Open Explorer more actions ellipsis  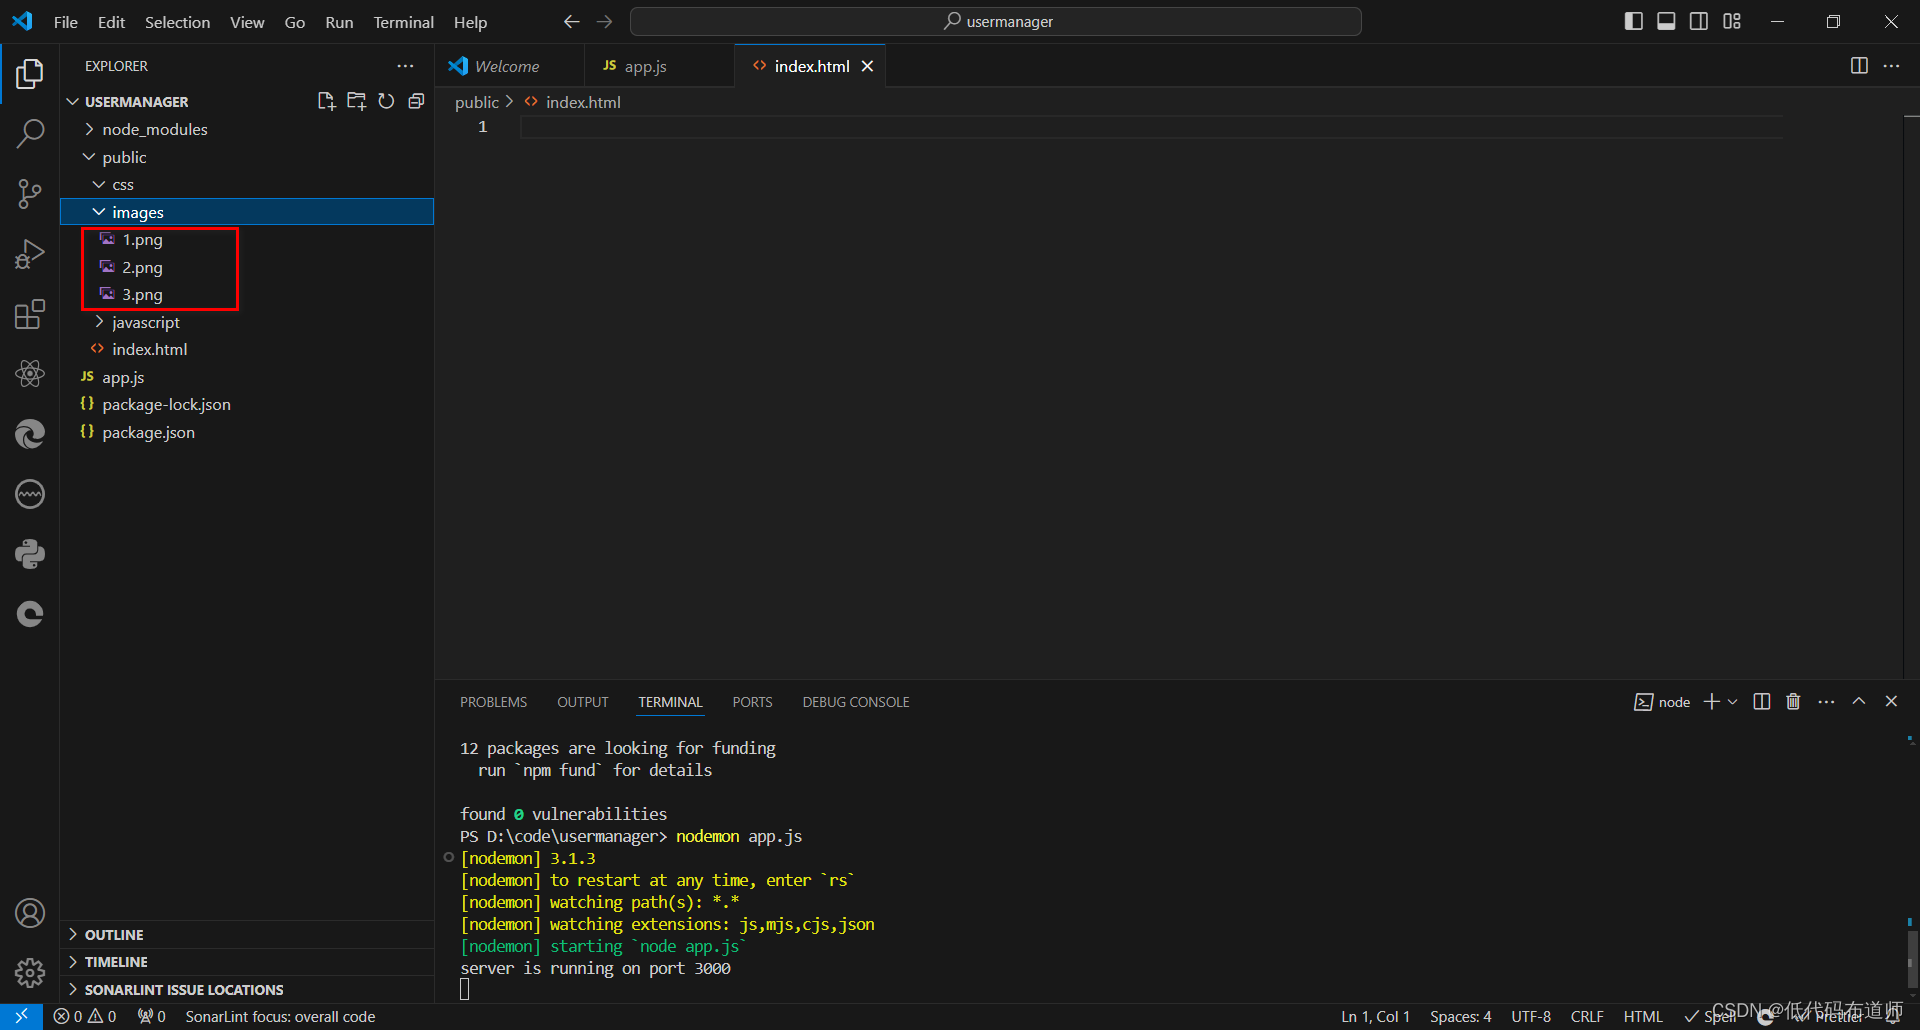(x=405, y=66)
